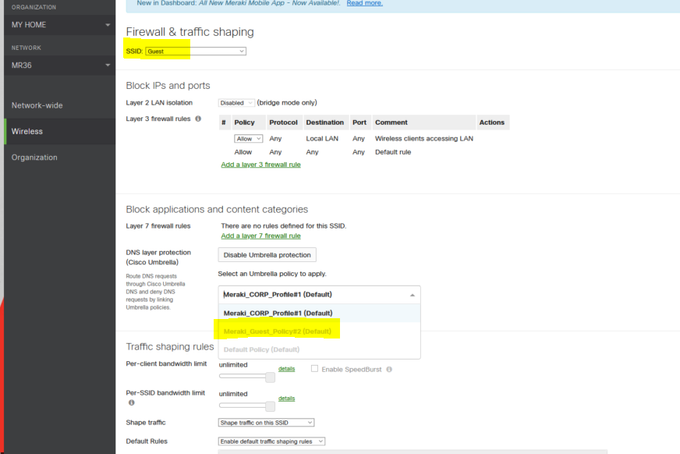Select Default Policy option in list
Screen dimensions: 680x454
click(319, 349)
